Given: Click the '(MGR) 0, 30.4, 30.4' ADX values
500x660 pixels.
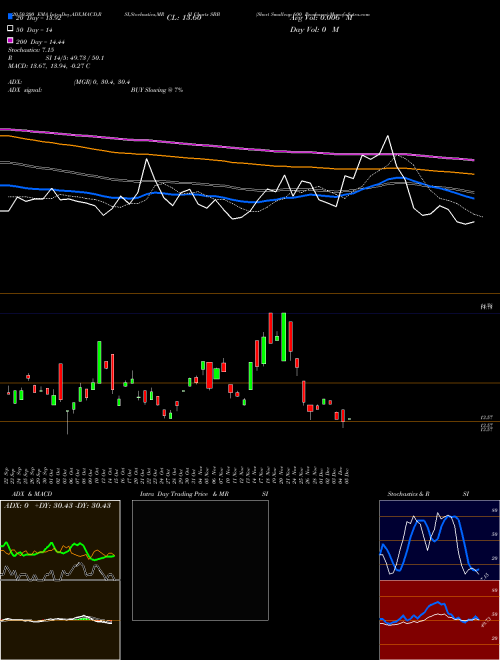Looking at the screenshot, I should (x=102, y=82).
